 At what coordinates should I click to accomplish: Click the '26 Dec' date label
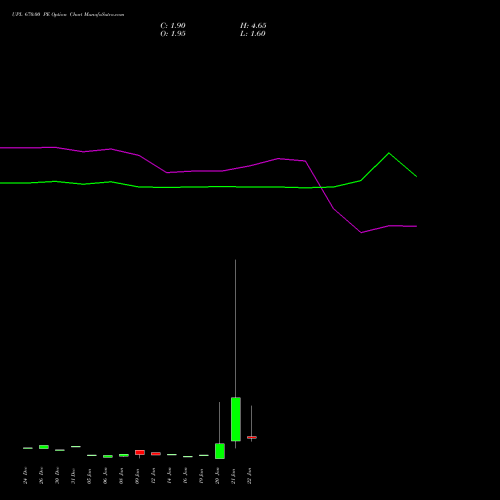[x=42, y=476]
